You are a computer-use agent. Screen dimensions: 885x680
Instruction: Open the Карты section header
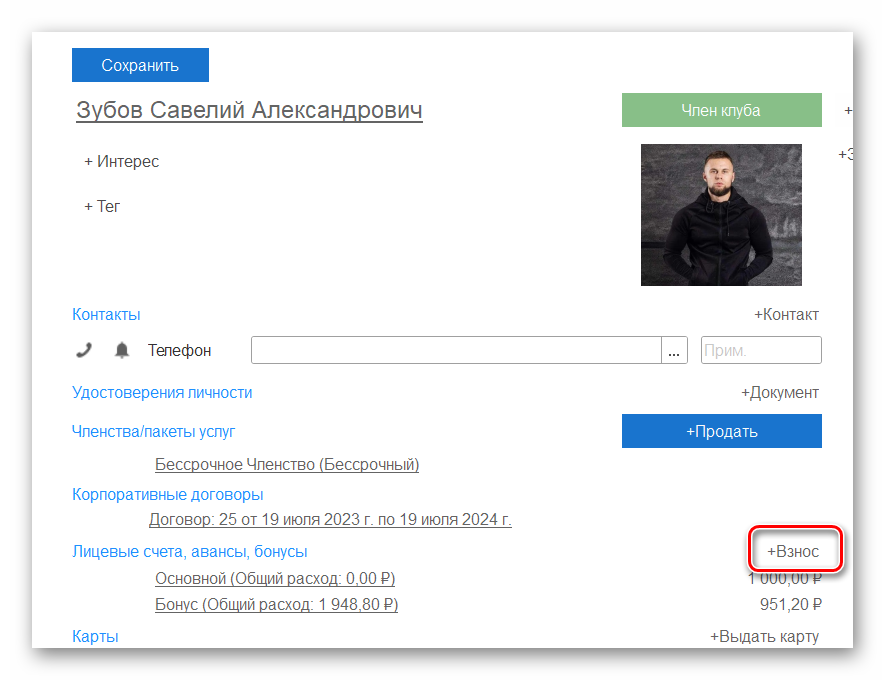pos(95,636)
